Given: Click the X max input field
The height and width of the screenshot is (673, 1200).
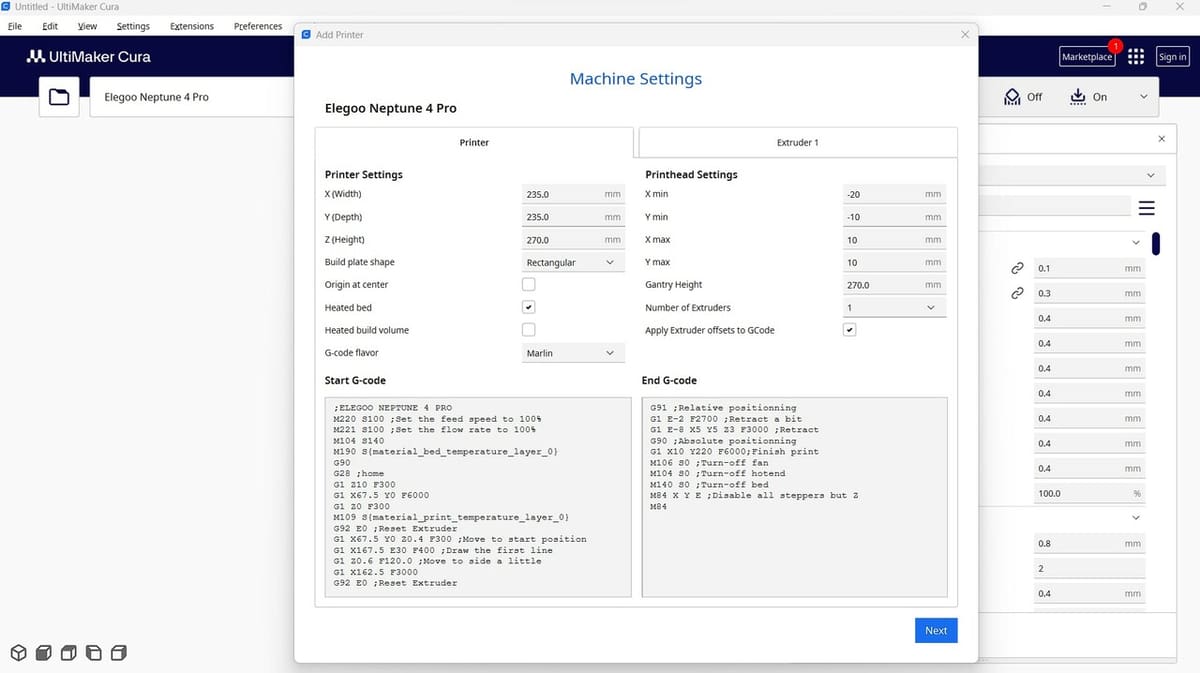Looking at the screenshot, I should tap(893, 240).
